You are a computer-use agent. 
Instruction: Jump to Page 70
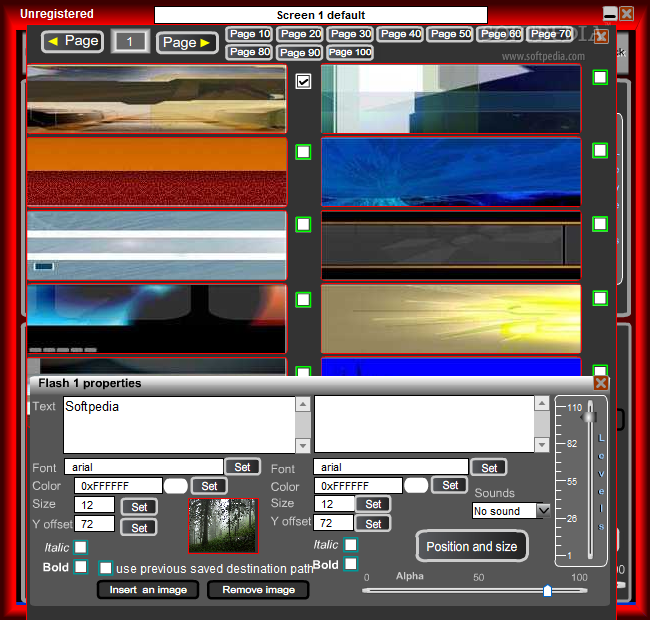(550, 34)
